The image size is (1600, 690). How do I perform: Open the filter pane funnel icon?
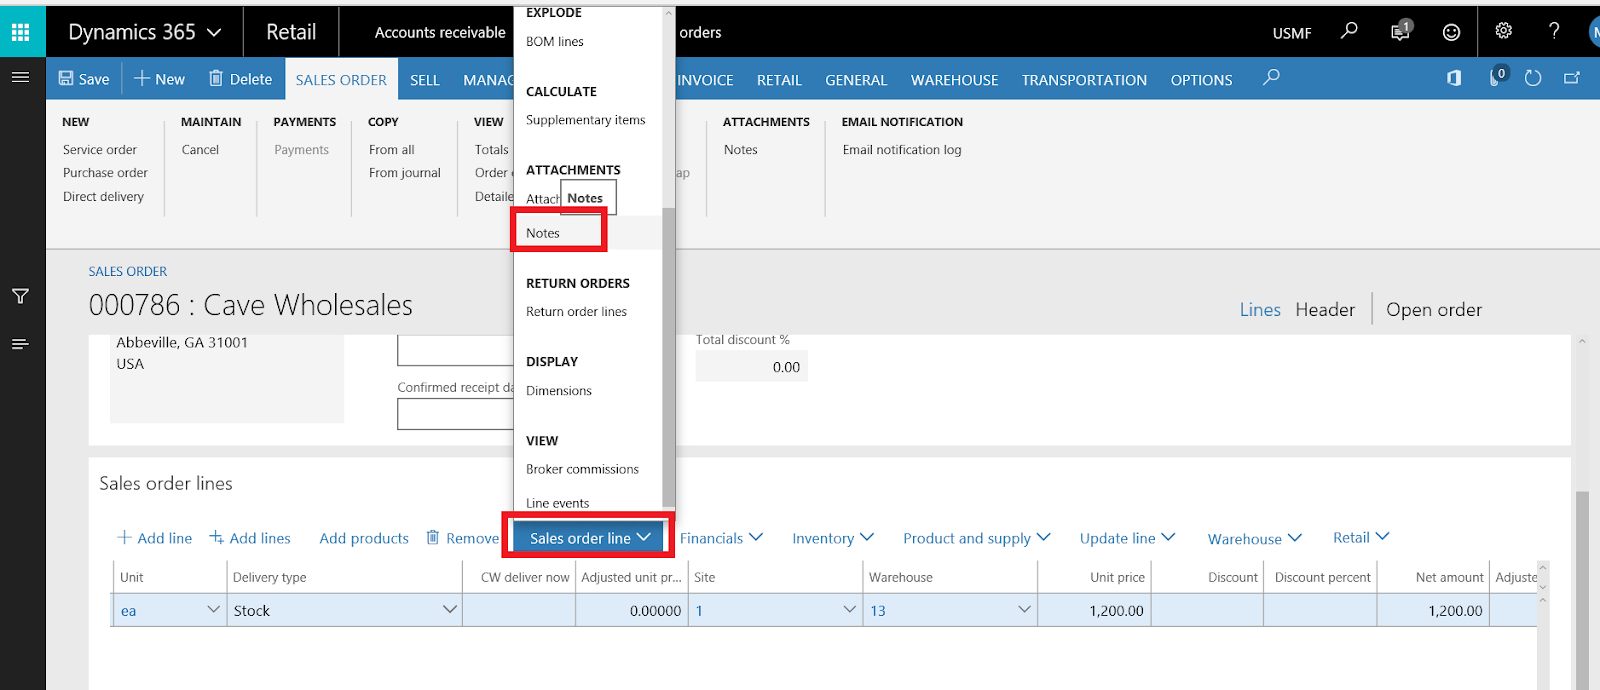[x=20, y=296]
